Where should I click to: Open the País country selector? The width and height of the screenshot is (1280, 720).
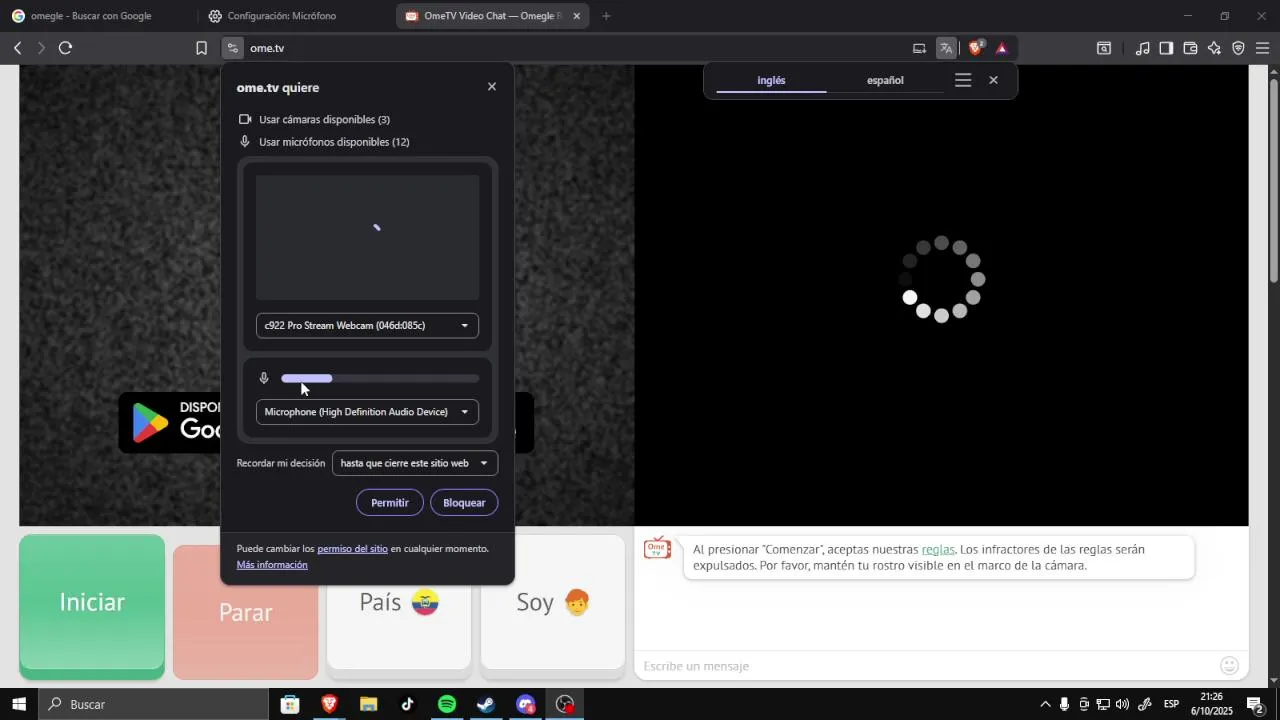tap(399, 602)
